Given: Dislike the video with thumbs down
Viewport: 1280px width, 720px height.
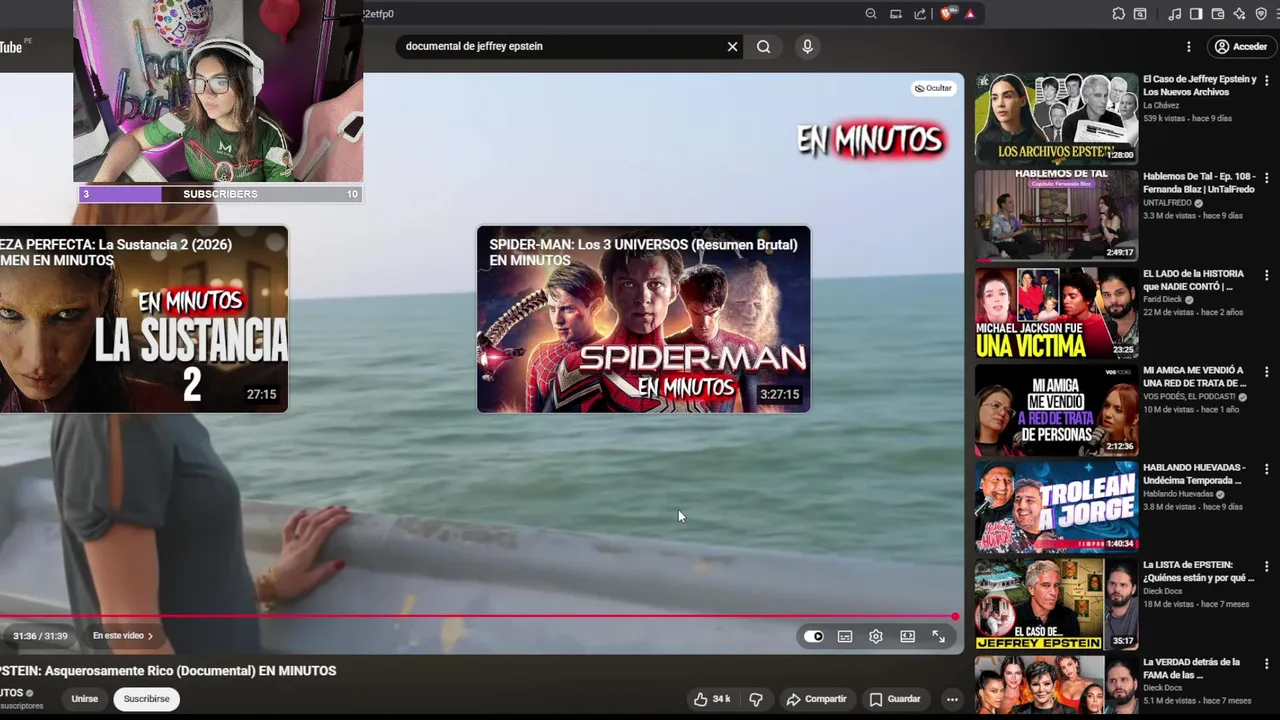Looking at the screenshot, I should coord(756,699).
